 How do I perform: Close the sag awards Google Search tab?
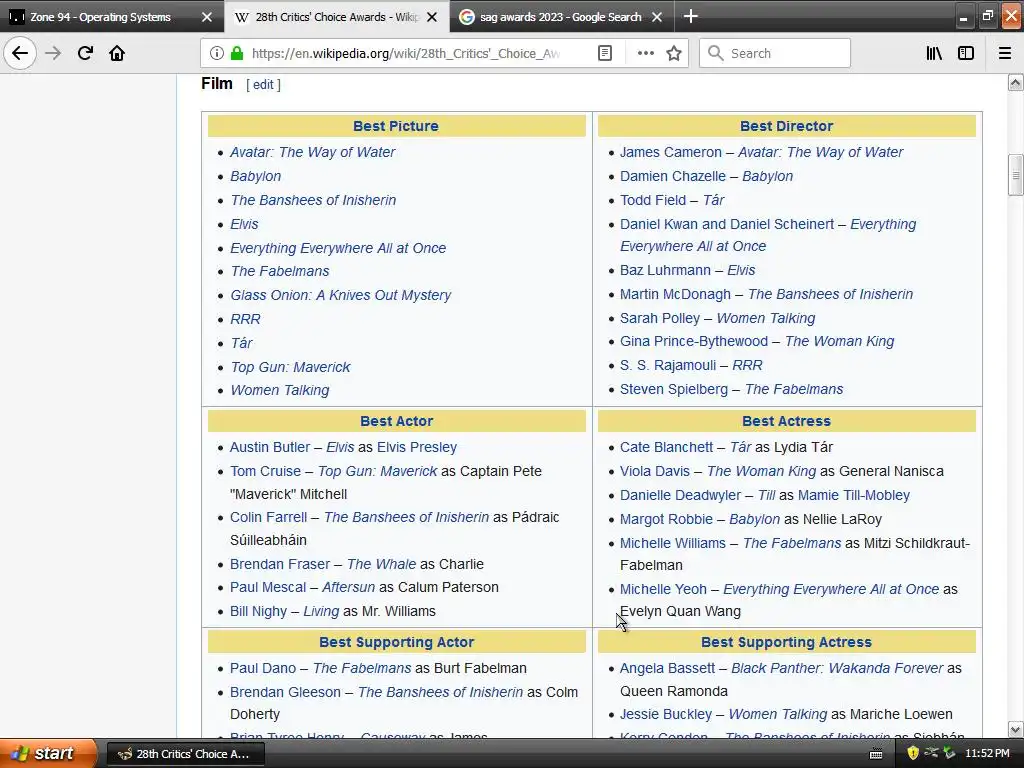(657, 17)
